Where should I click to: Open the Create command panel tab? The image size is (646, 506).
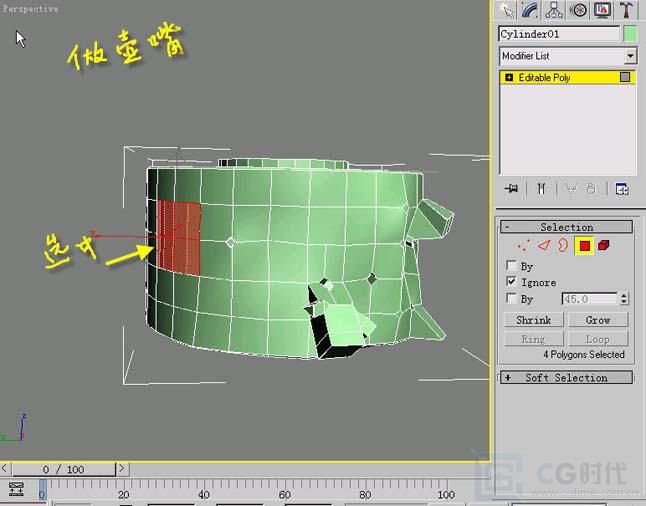509,10
